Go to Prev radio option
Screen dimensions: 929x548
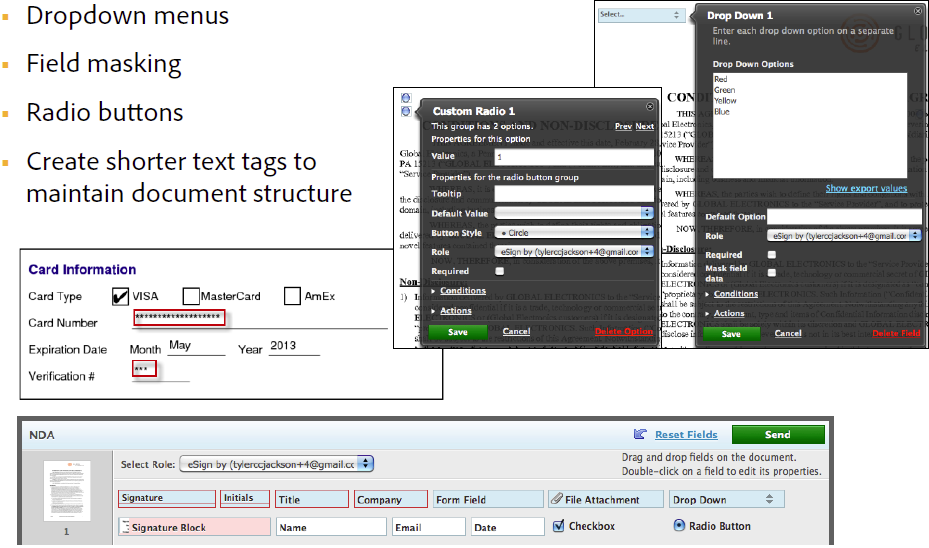pyautogui.click(x=623, y=126)
